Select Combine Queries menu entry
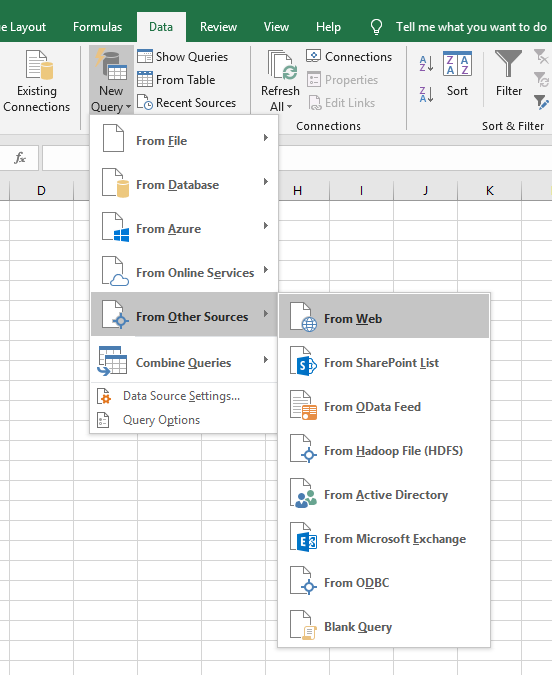Image resolution: width=552 pixels, height=675 pixels. [184, 362]
